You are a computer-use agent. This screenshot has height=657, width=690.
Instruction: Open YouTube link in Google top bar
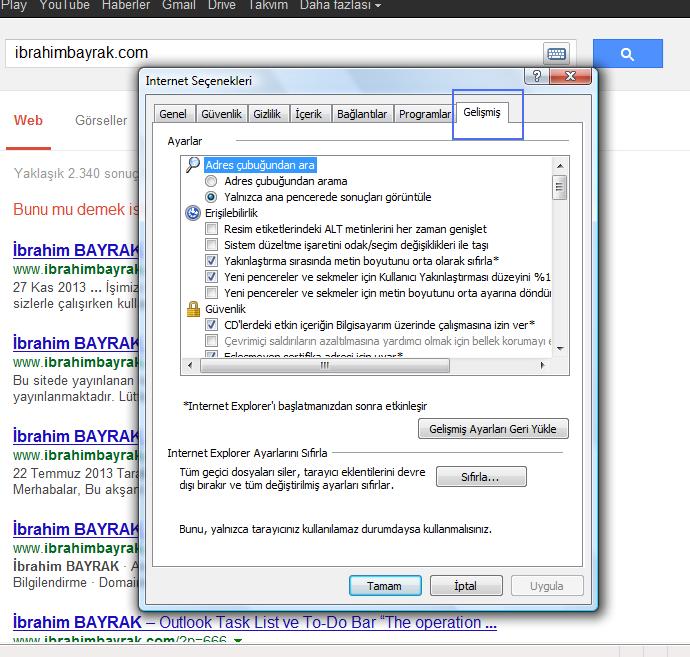click(64, 5)
